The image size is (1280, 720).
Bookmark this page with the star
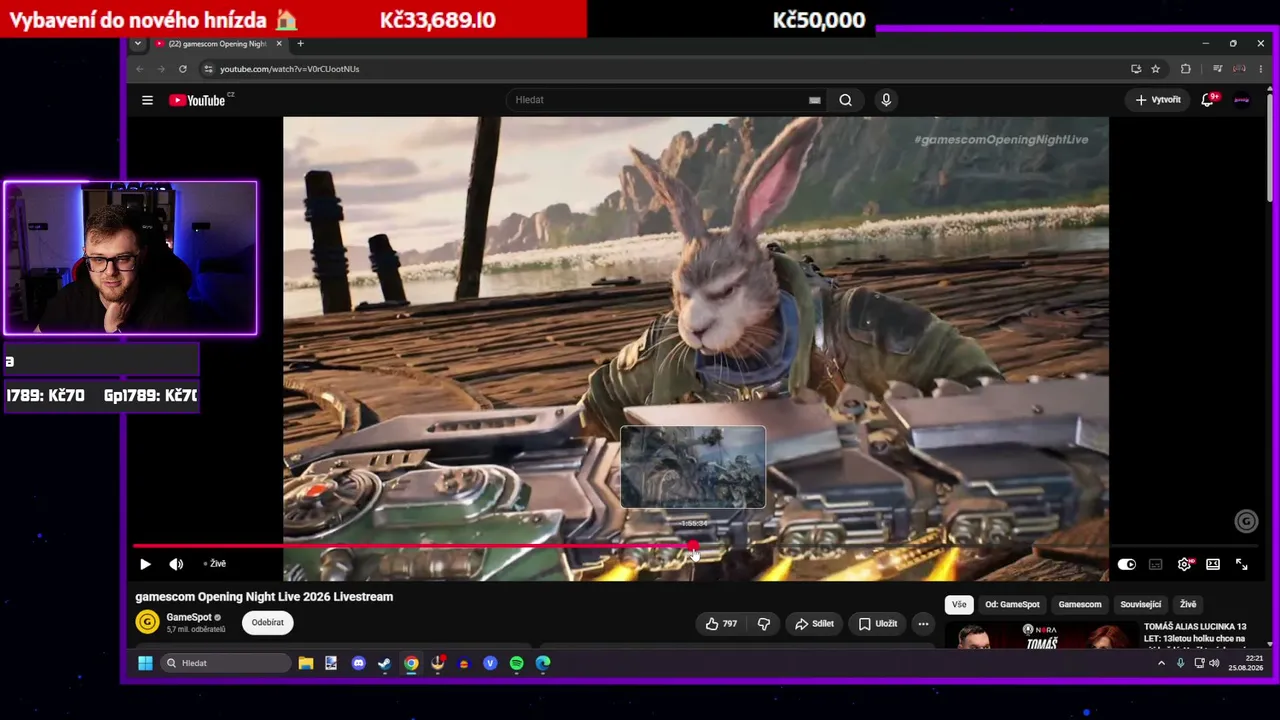pyautogui.click(x=1156, y=69)
